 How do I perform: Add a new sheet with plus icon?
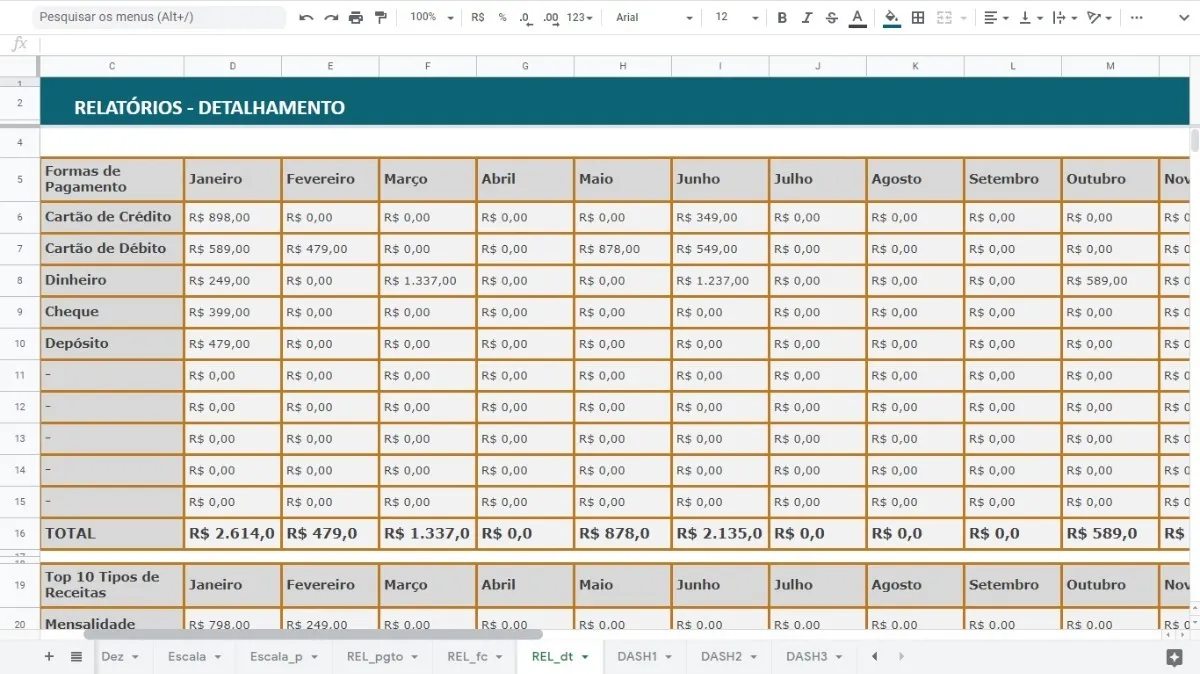coord(49,657)
